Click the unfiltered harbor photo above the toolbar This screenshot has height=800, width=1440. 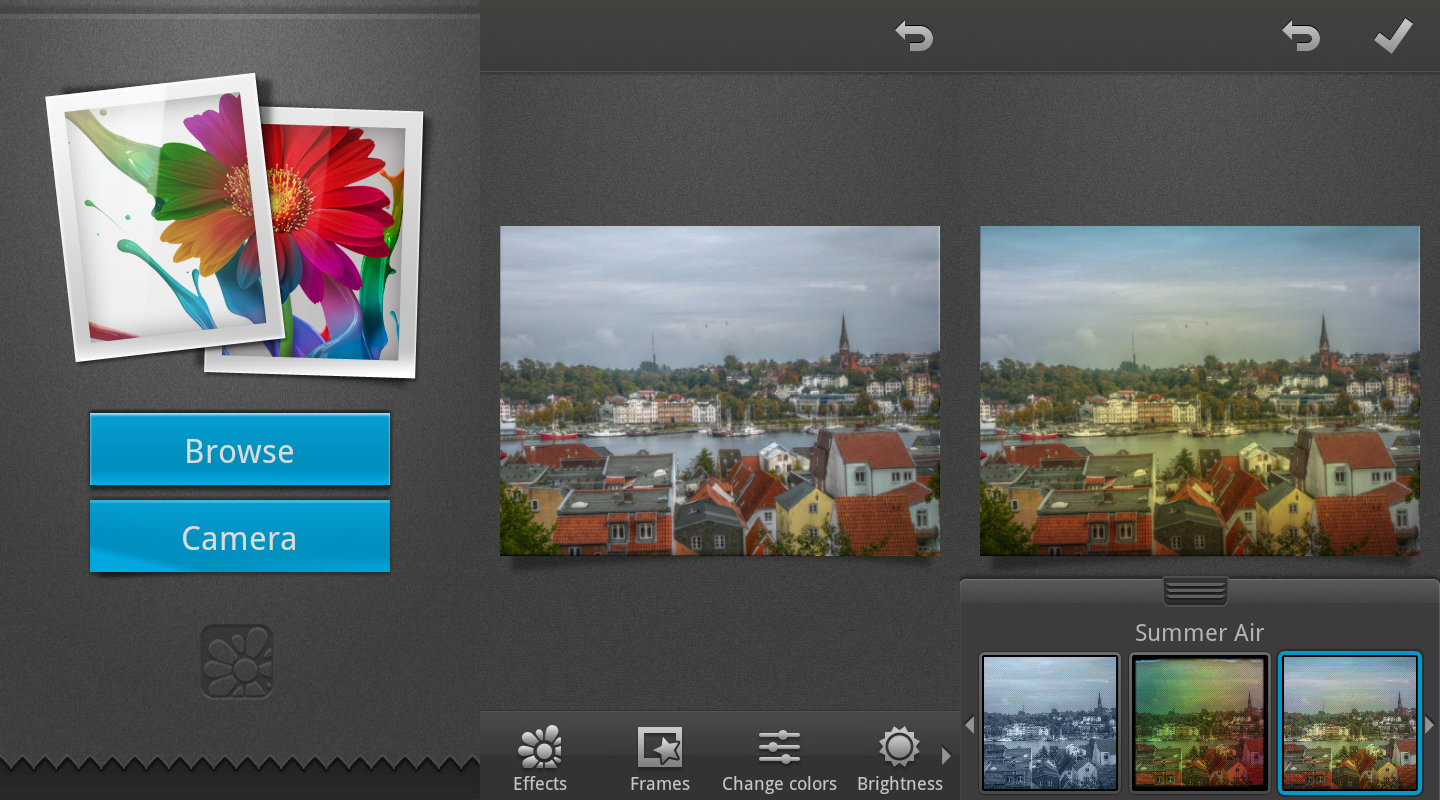720,391
